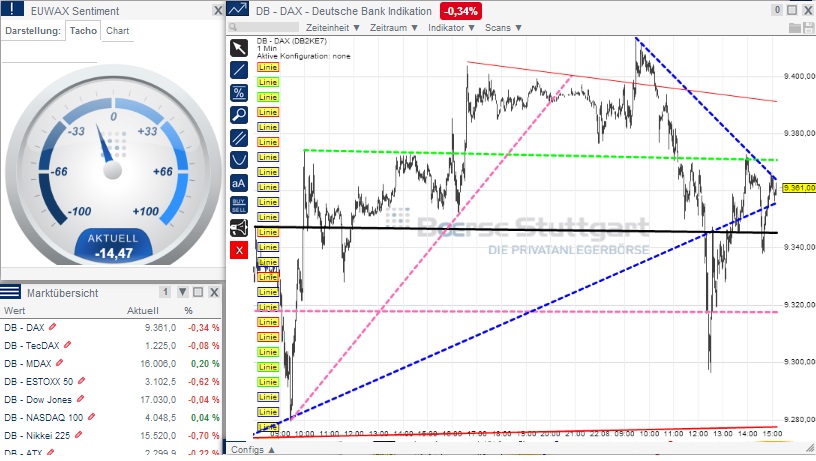This screenshot has width=816, height=461.
Task: Open the Marktübersicht triangle dropdown menu
Action: click(x=183, y=292)
